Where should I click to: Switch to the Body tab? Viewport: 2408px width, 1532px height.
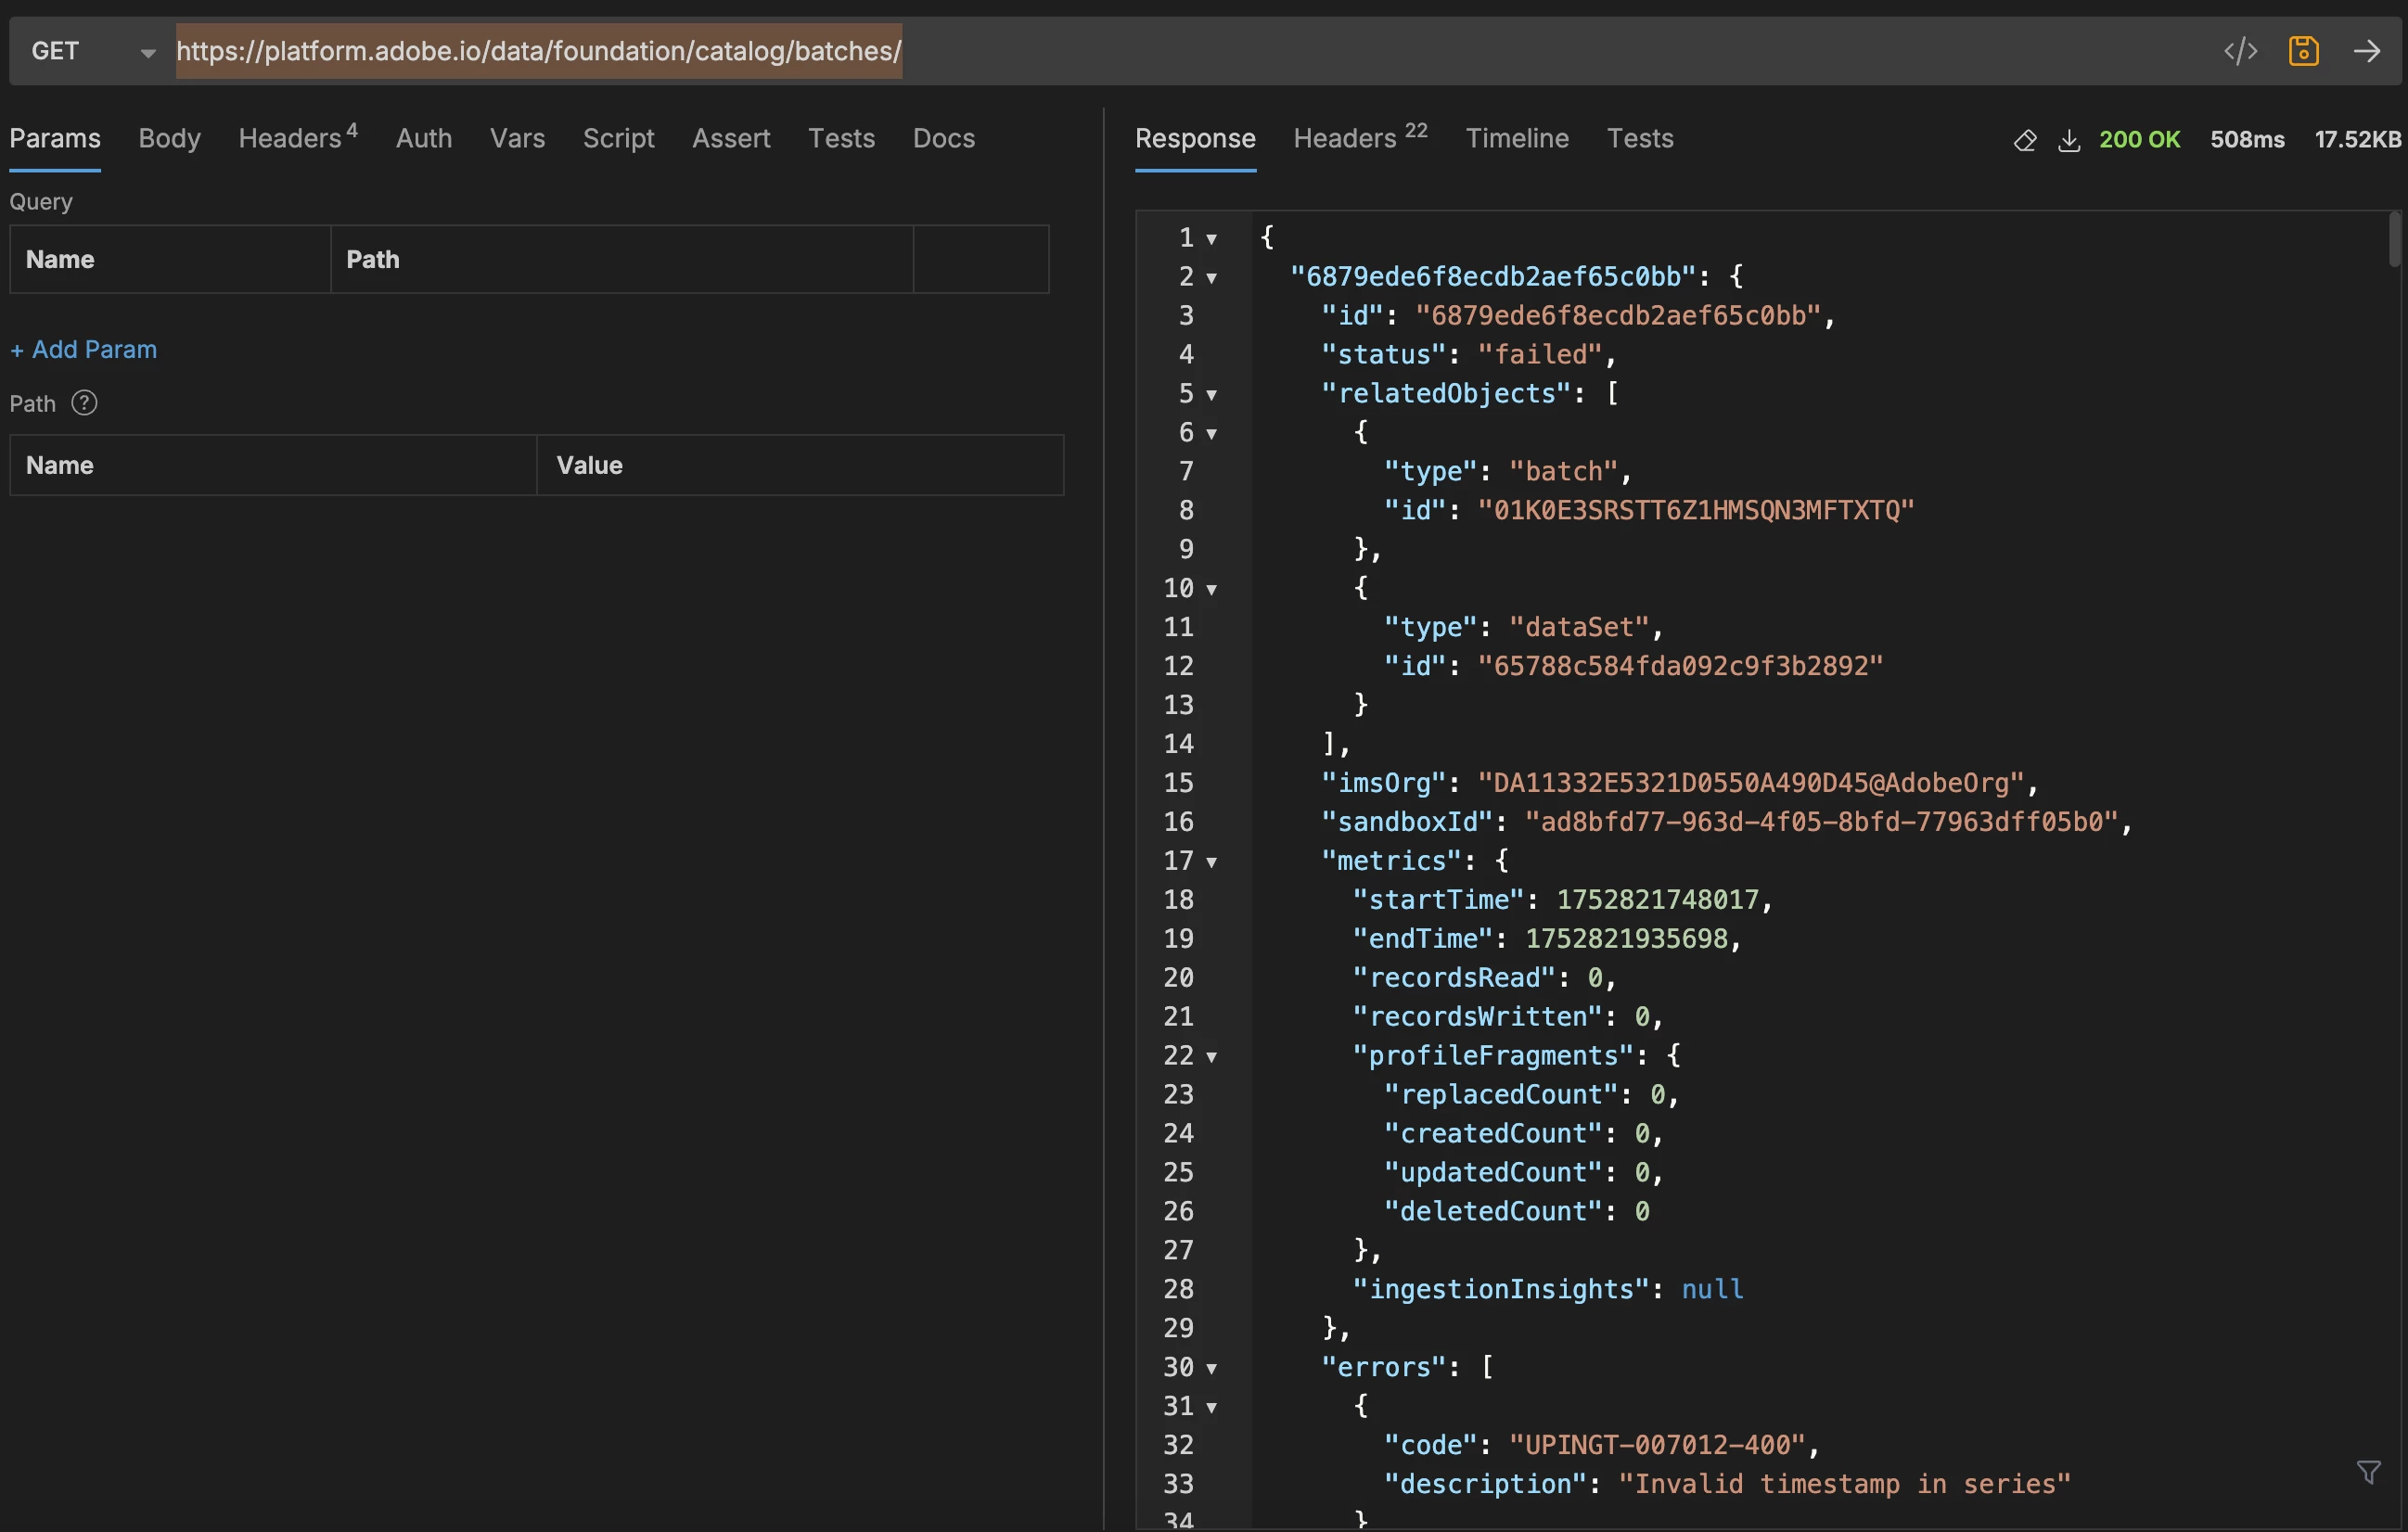pyautogui.click(x=169, y=138)
